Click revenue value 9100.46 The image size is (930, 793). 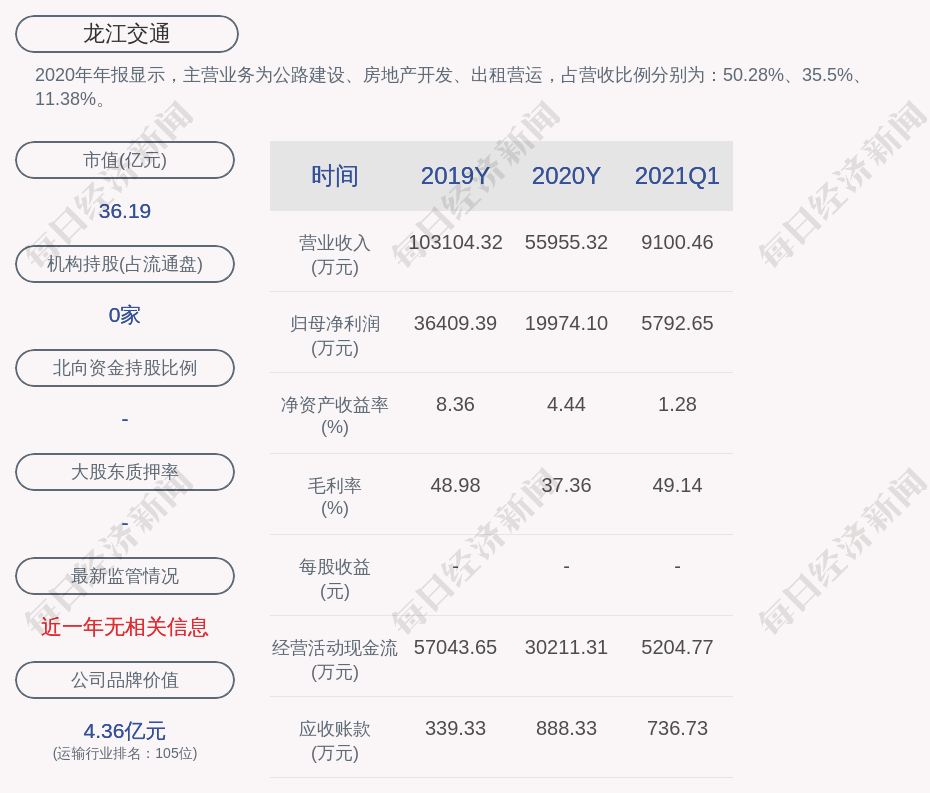point(677,243)
